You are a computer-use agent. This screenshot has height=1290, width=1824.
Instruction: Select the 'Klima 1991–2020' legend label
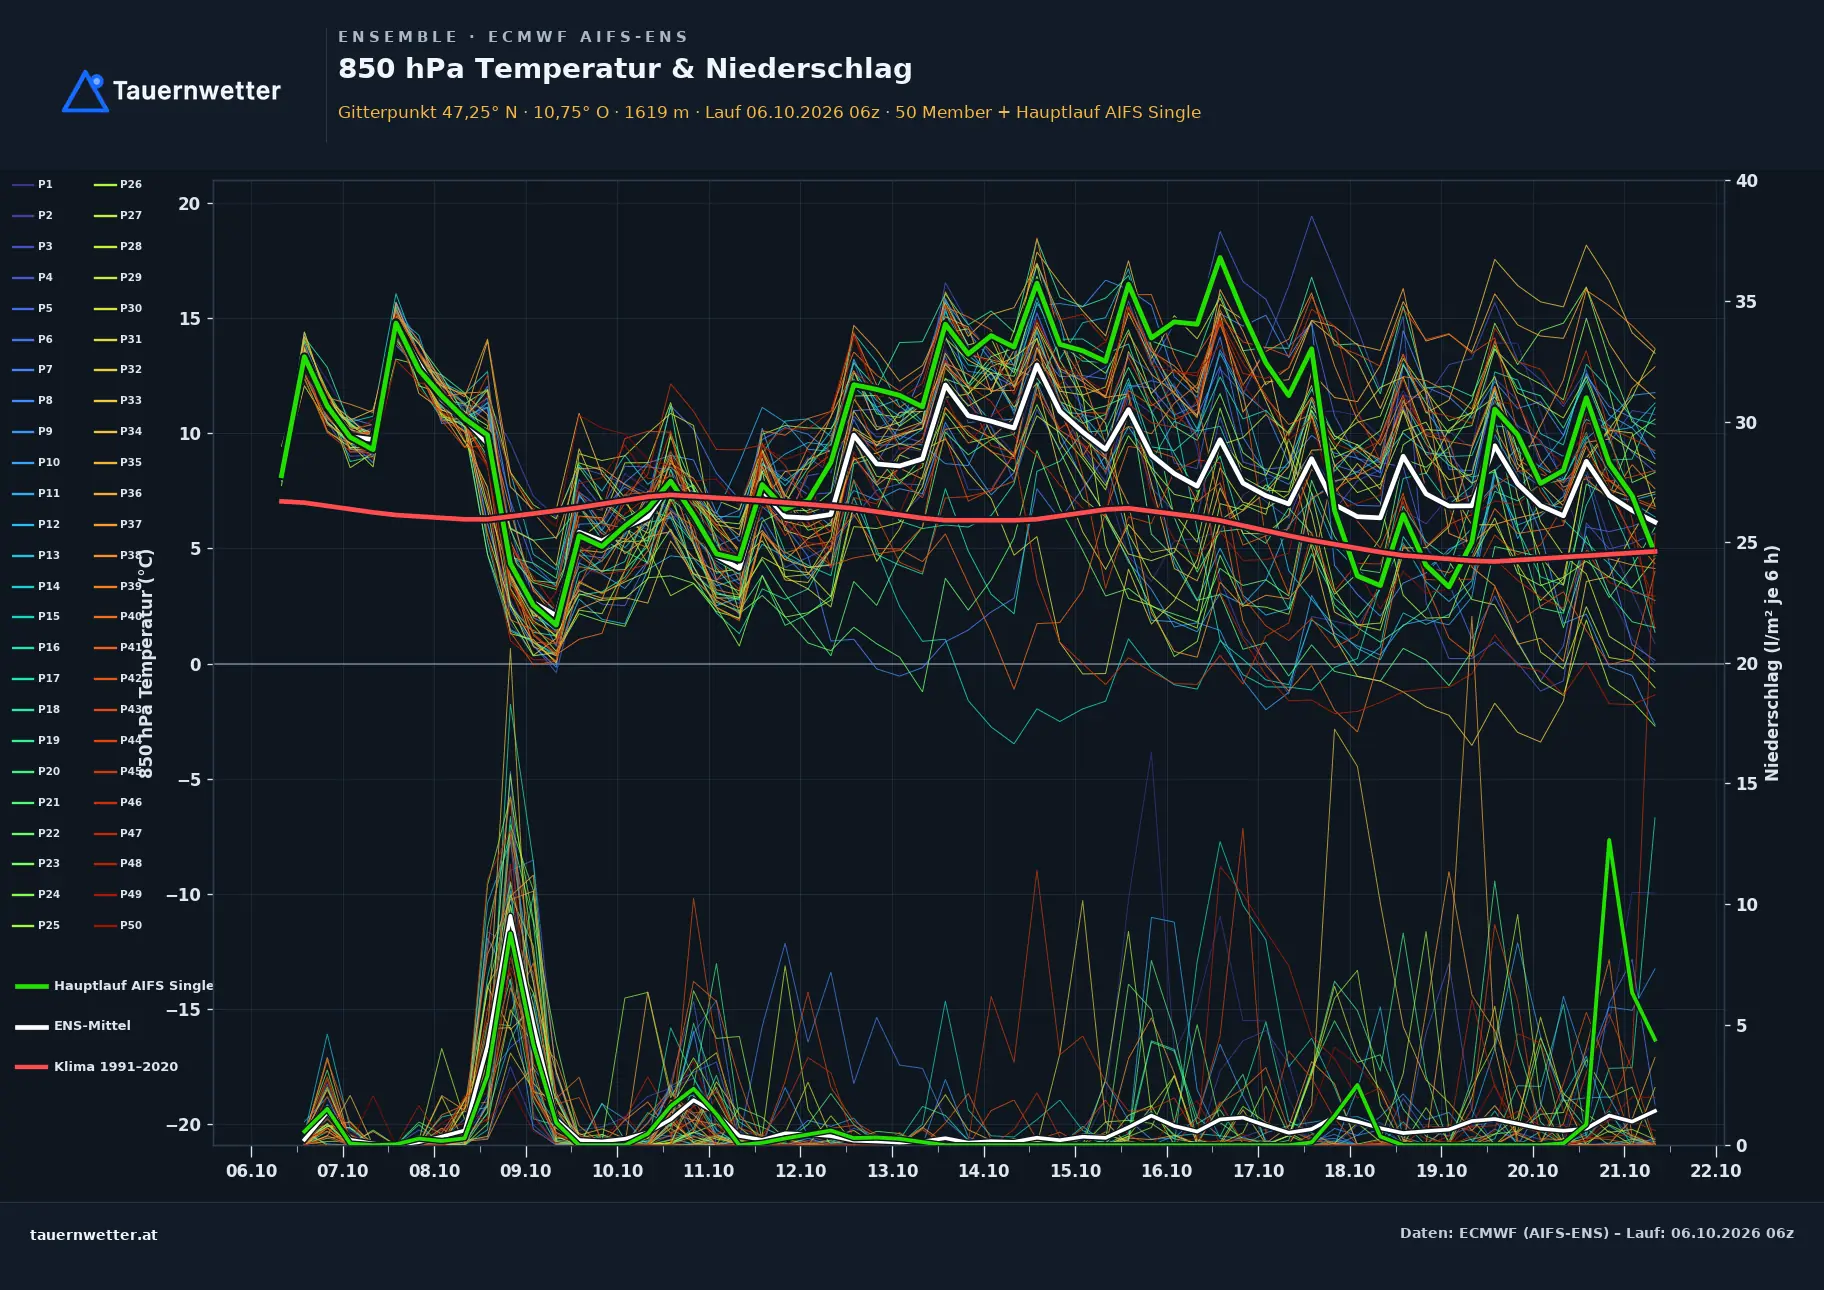tap(116, 1067)
